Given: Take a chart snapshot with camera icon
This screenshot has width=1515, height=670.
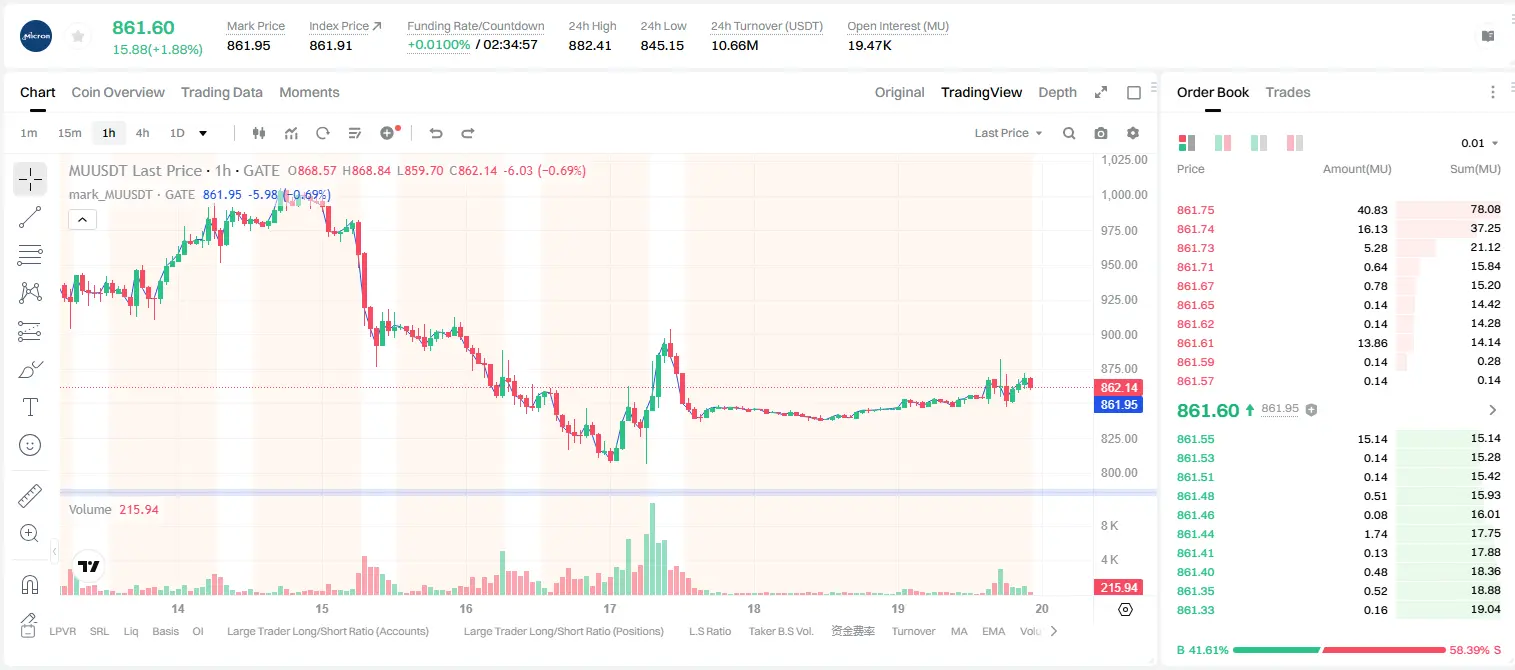Looking at the screenshot, I should click(x=1101, y=133).
